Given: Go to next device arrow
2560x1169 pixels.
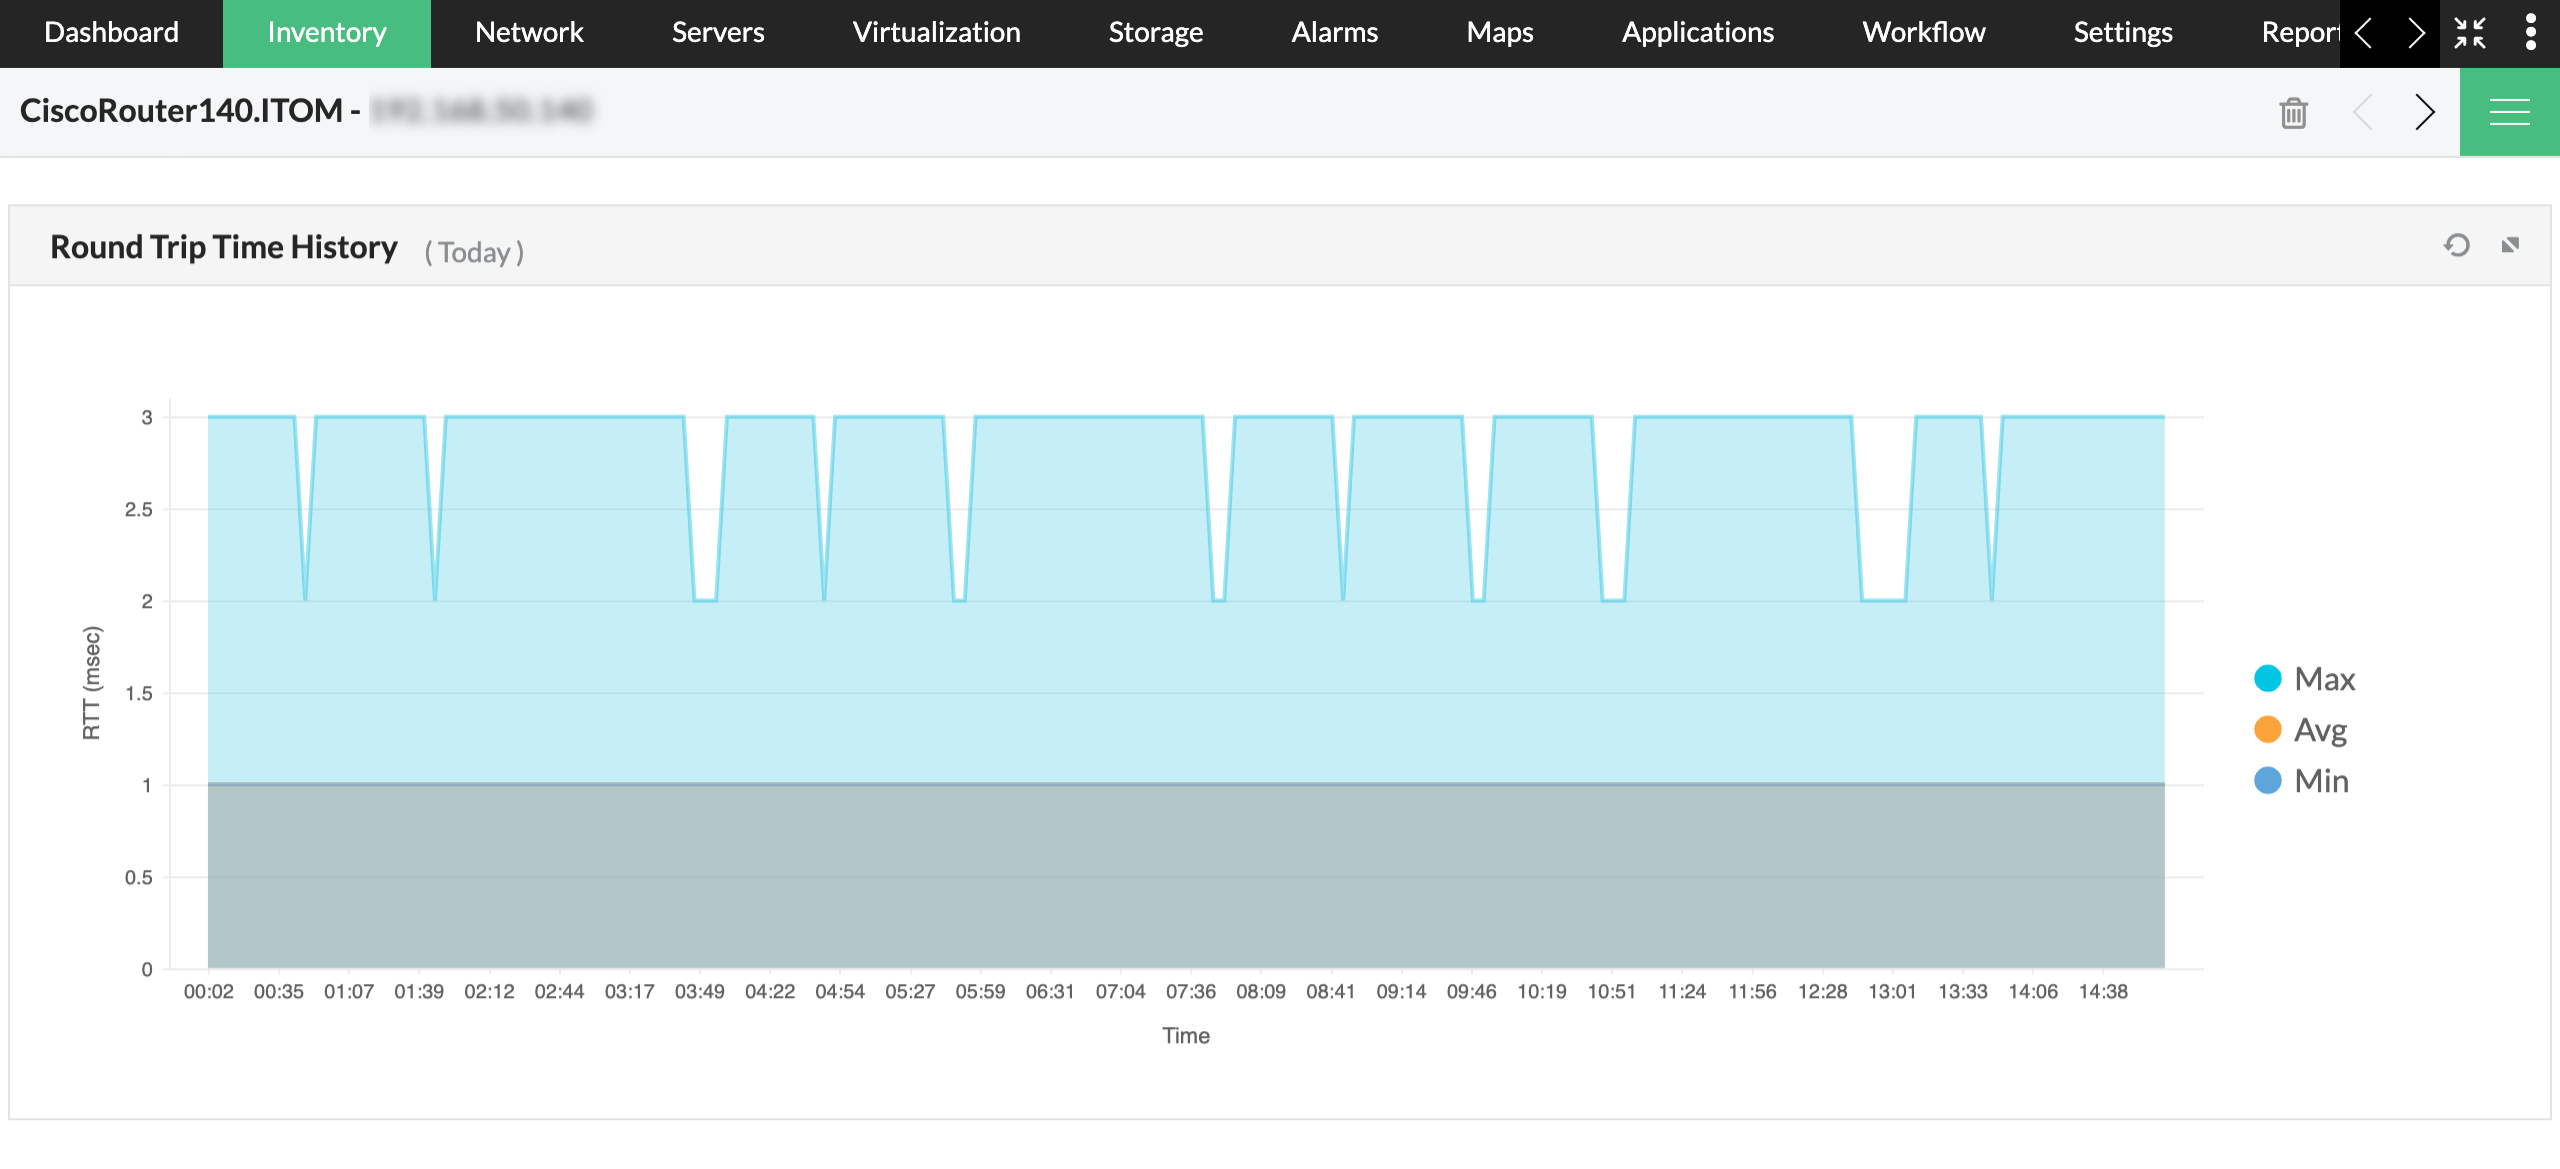Looking at the screenshot, I should click(2424, 112).
